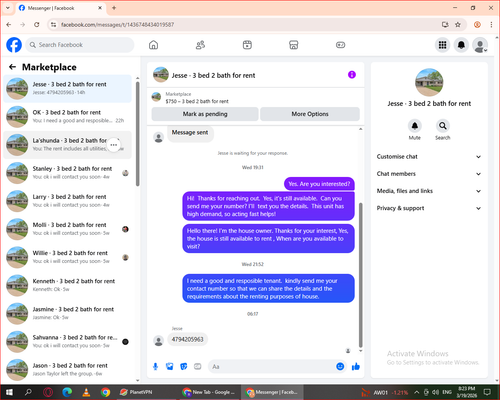Mute conversation with the bell icon
The height and width of the screenshot is (400, 500).
click(415, 126)
